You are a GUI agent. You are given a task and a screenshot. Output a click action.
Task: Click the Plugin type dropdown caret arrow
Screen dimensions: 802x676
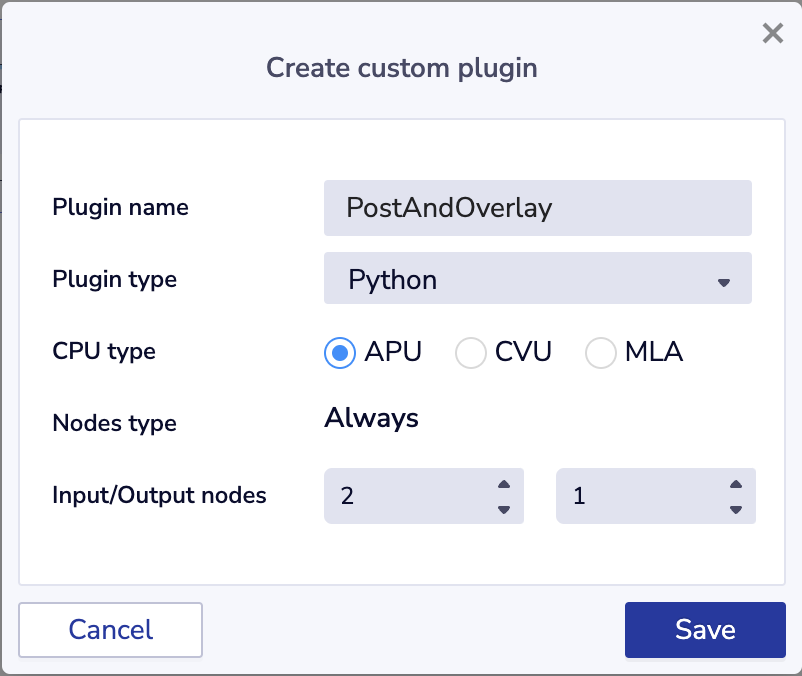pos(724,282)
